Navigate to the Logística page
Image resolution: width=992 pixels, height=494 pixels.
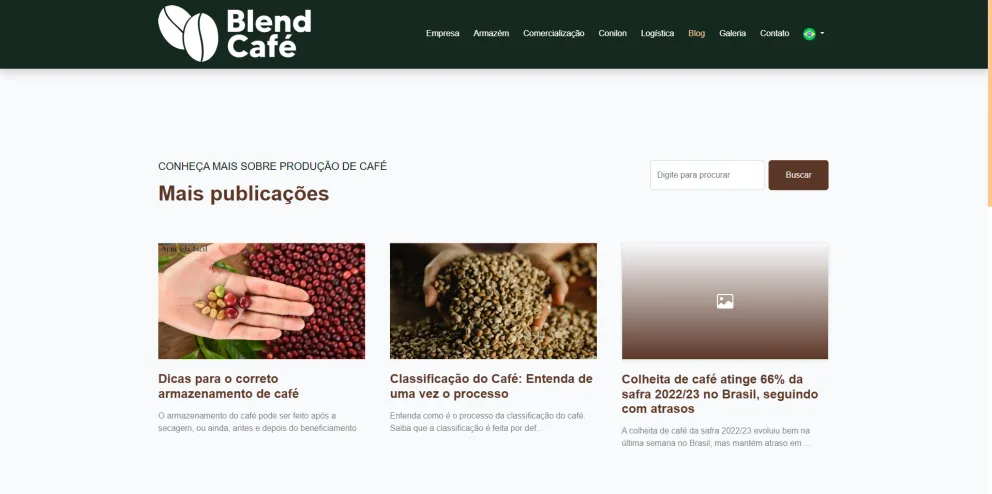[657, 34]
